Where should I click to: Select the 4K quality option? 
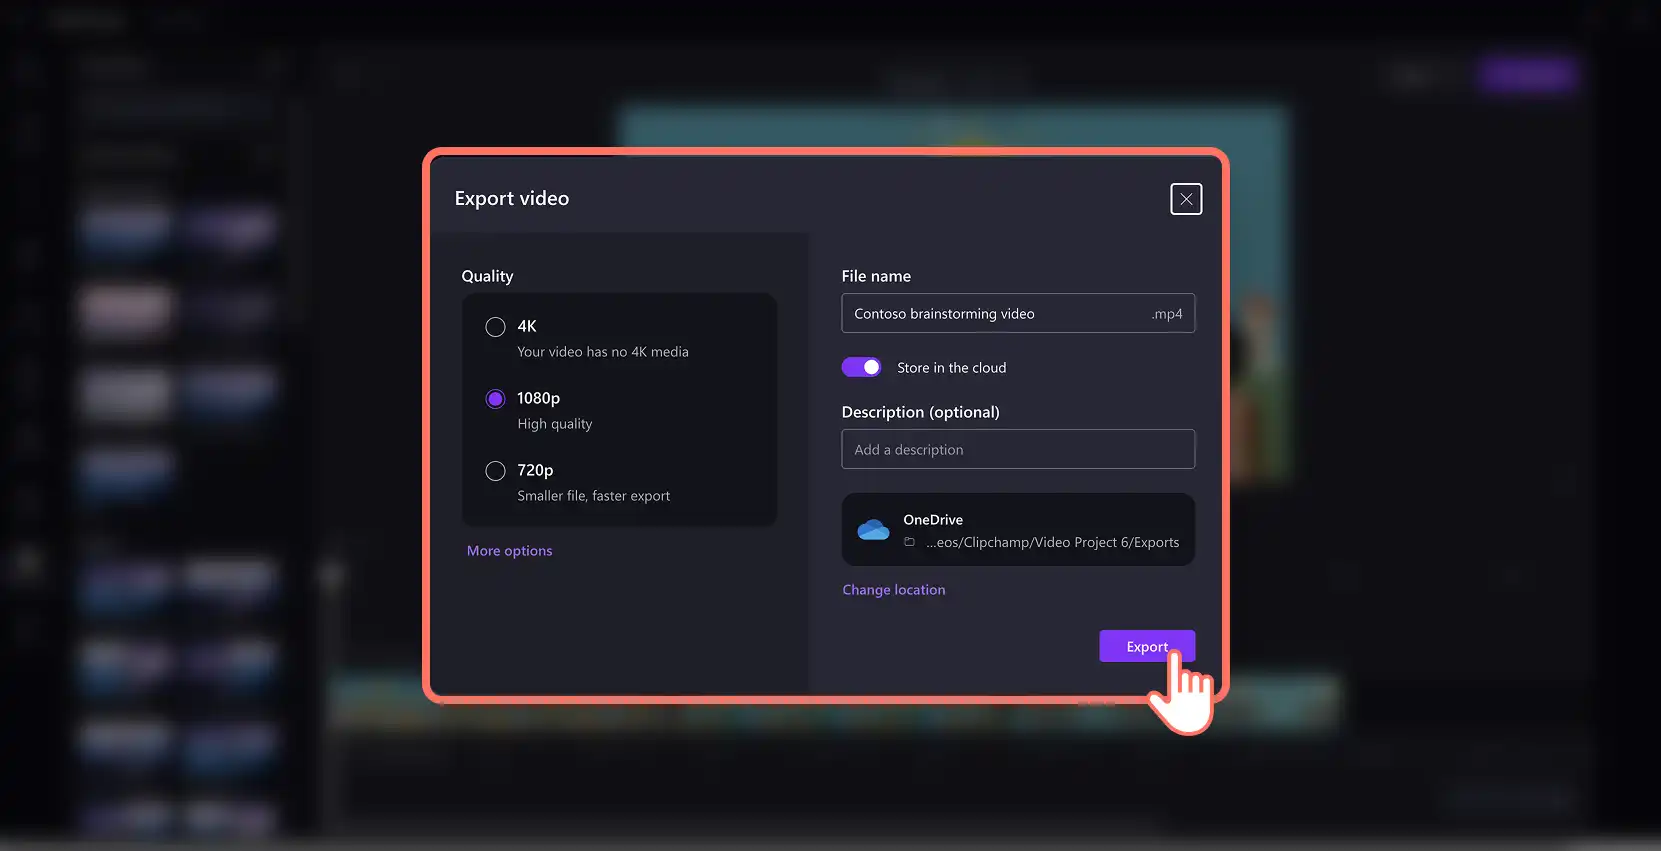pyautogui.click(x=495, y=327)
